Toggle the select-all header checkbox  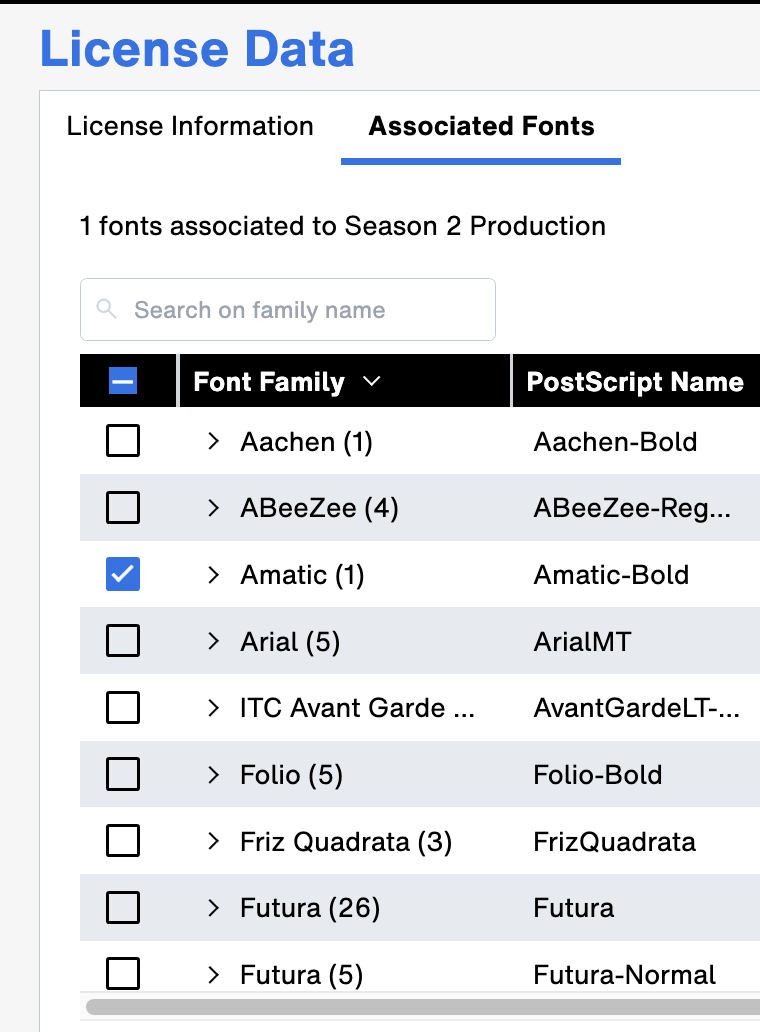pyautogui.click(x=123, y=381)
